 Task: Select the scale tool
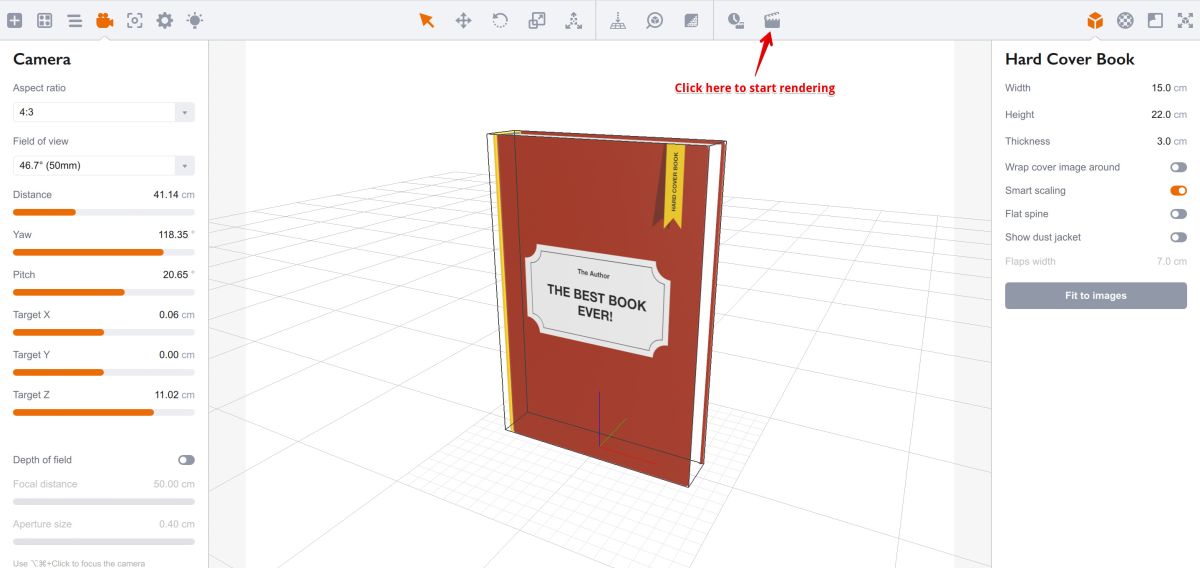(537, 20)
